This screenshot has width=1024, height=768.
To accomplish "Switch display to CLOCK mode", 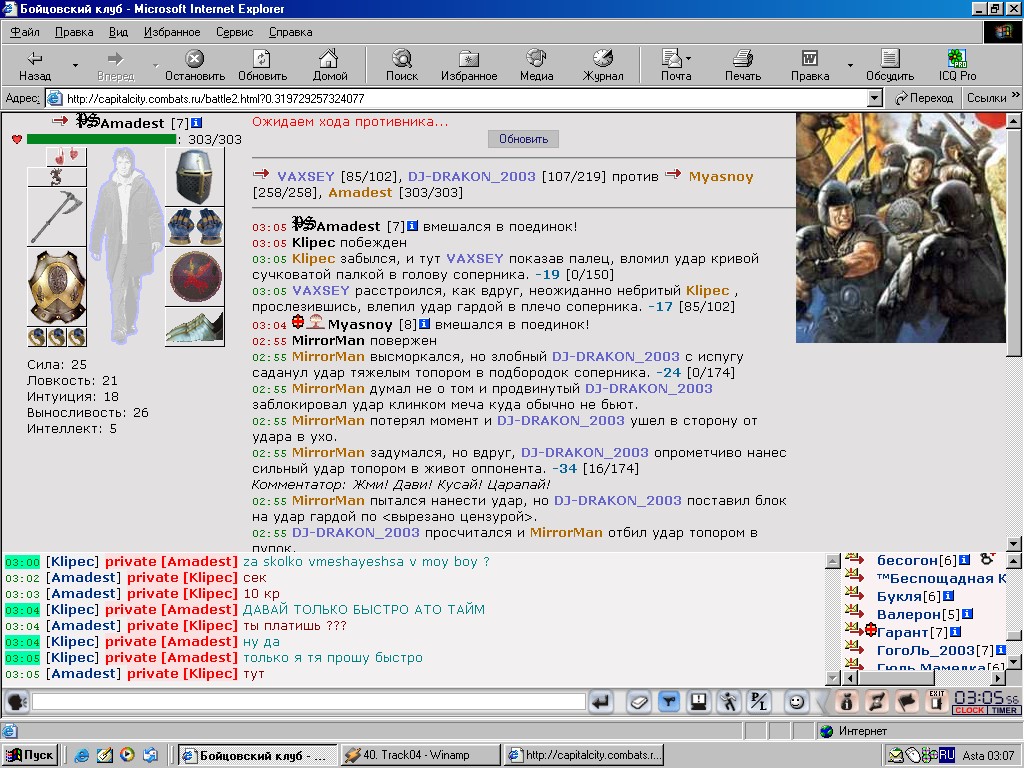I will coord(970,711).
